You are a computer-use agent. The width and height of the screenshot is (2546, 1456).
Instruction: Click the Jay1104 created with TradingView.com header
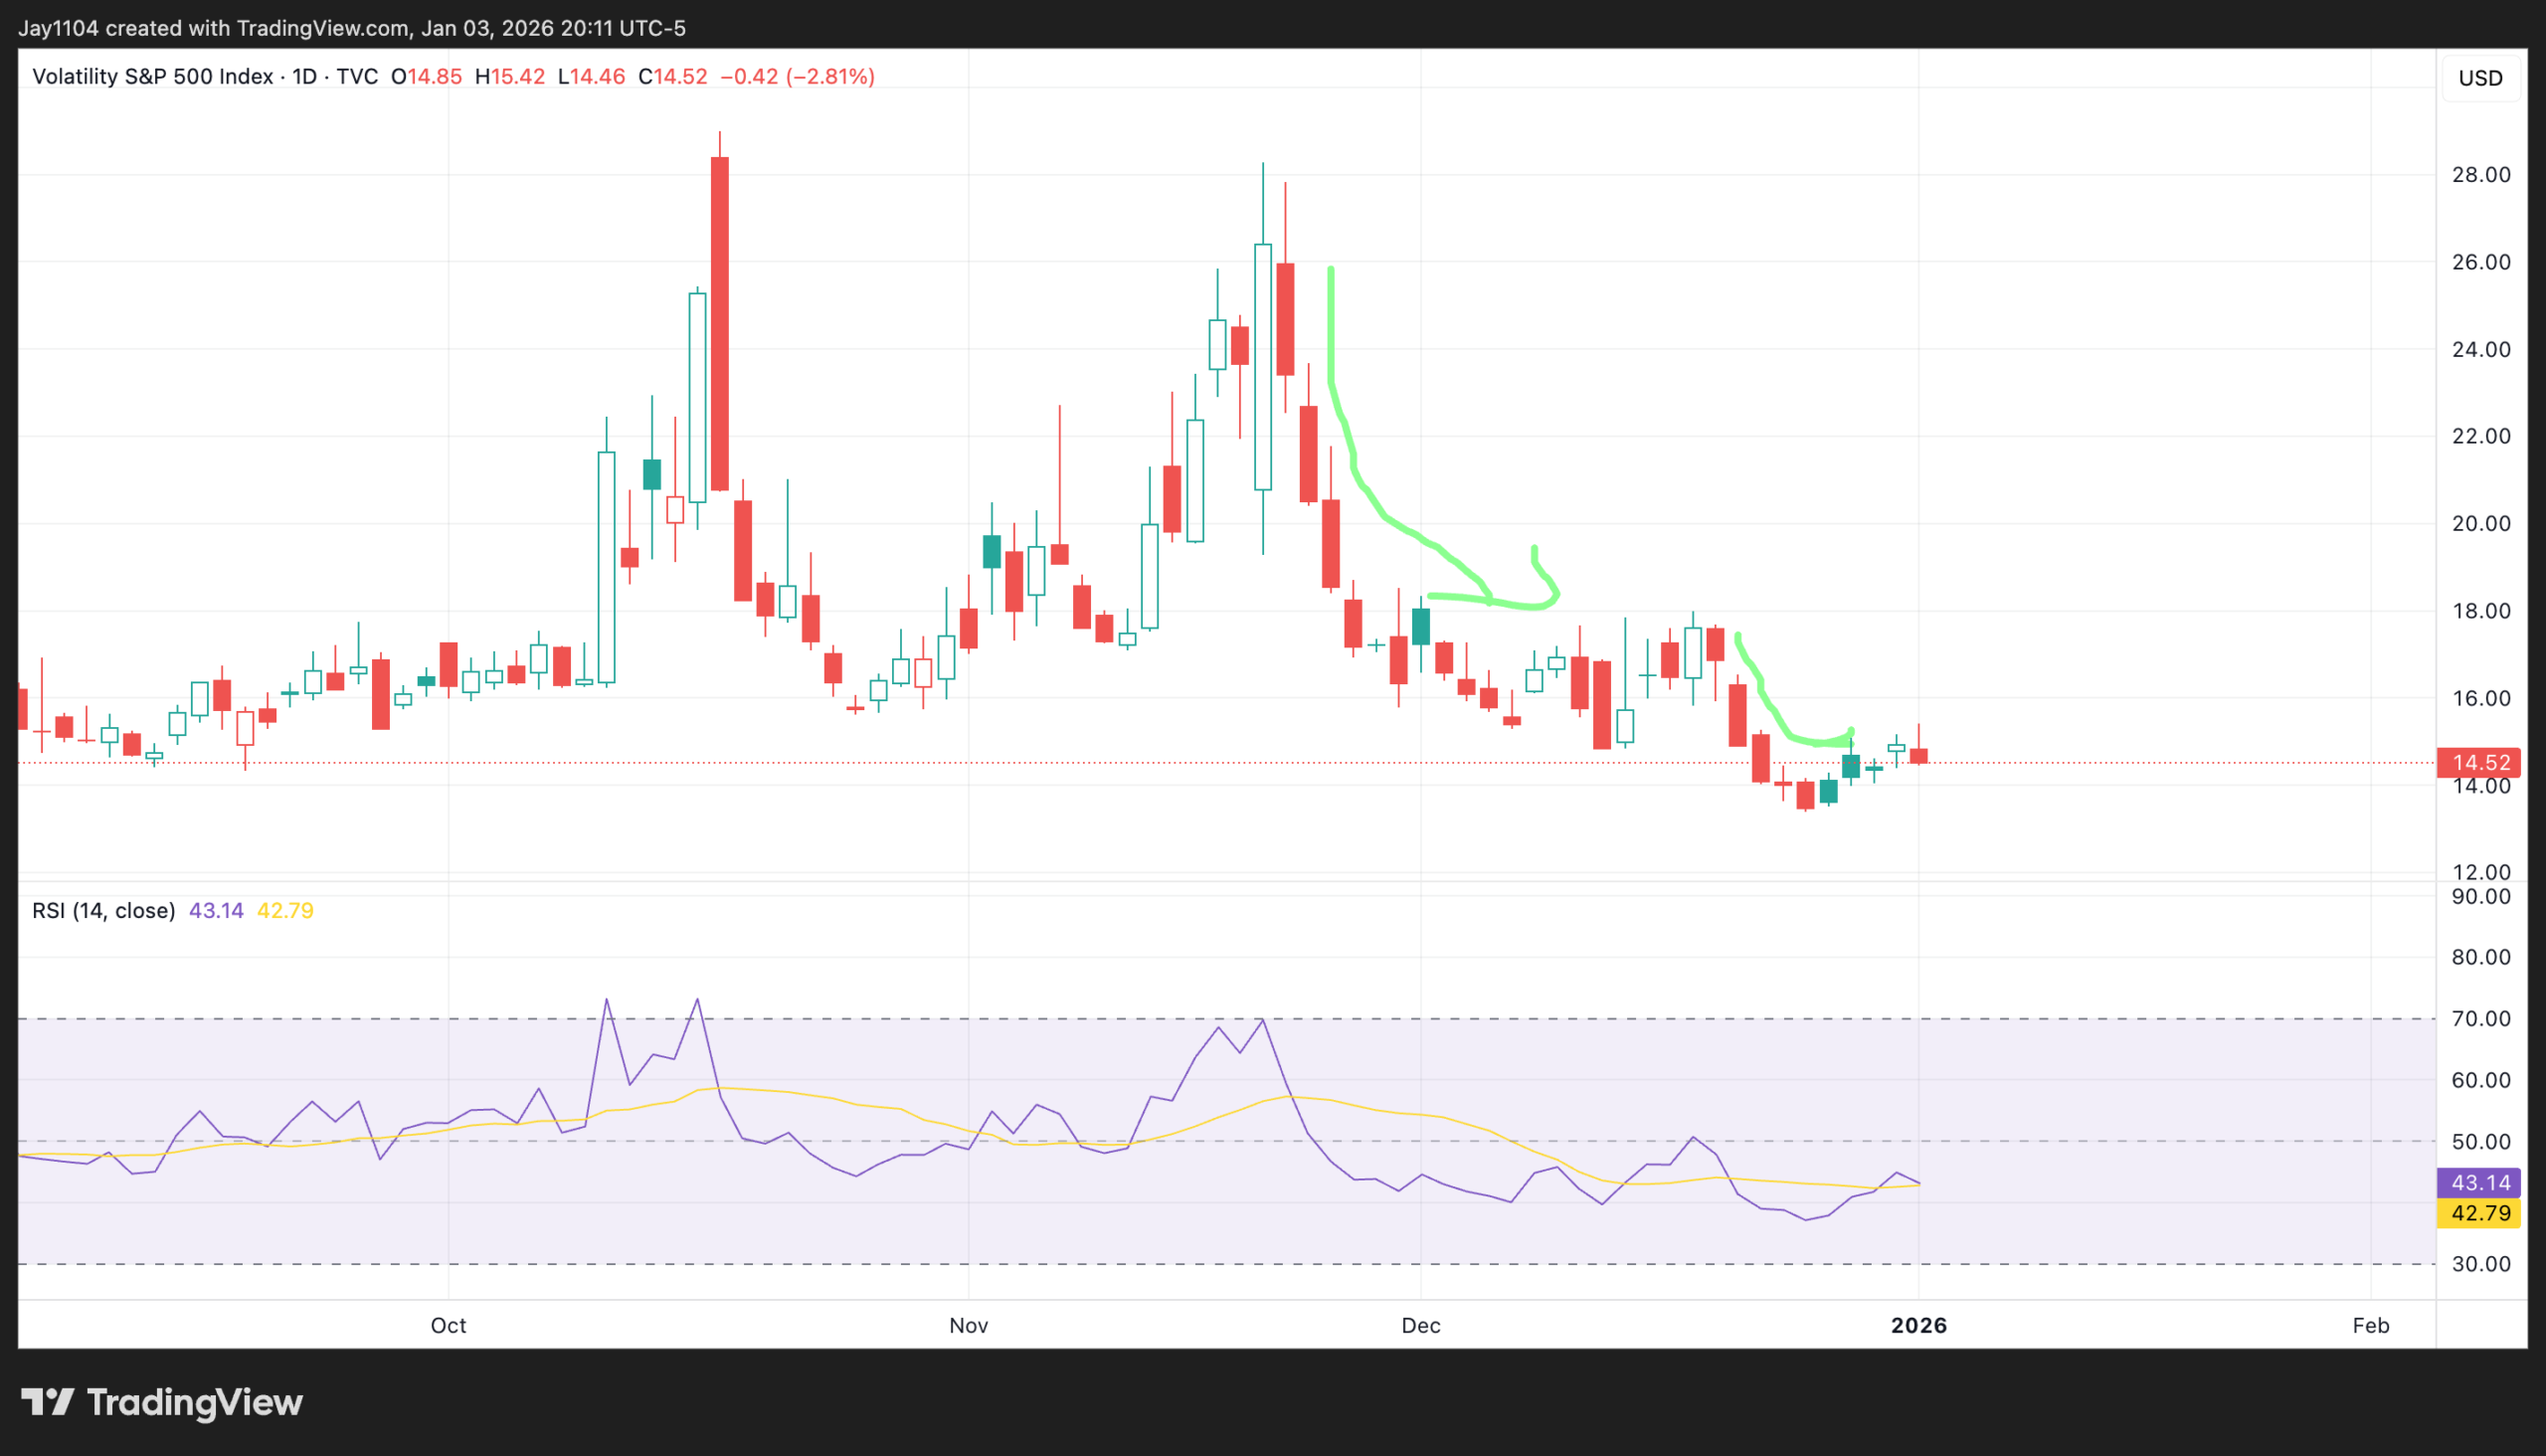click(352, 28)
